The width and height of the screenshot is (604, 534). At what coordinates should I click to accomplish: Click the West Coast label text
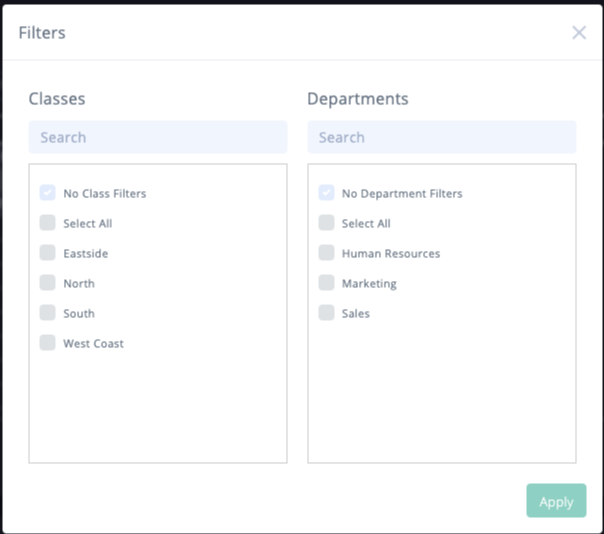(94, 344)
